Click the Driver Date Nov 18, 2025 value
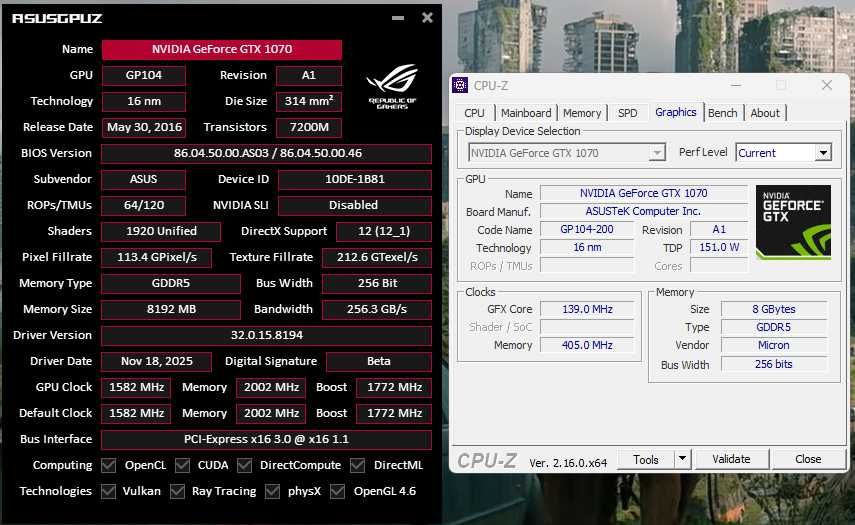The width and height of the screenshot is (855, 525). point(156,361)
